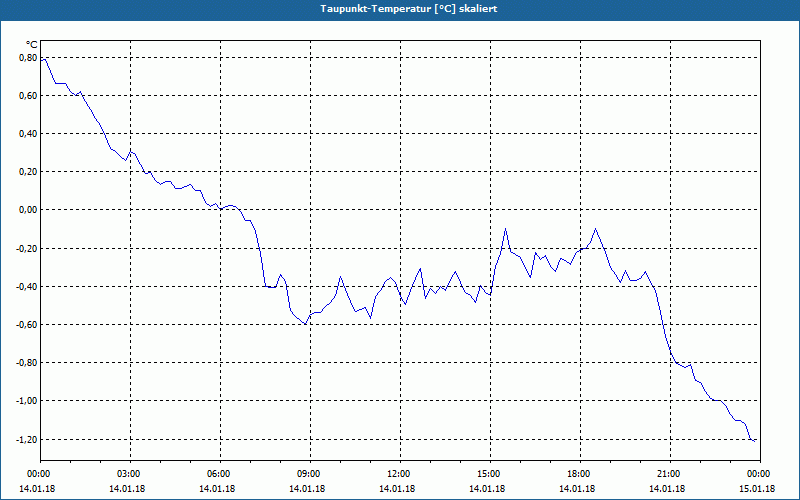Select the -1,00 y-axis label
This screenshot has width=800, height=500.
tap(26, 401)
